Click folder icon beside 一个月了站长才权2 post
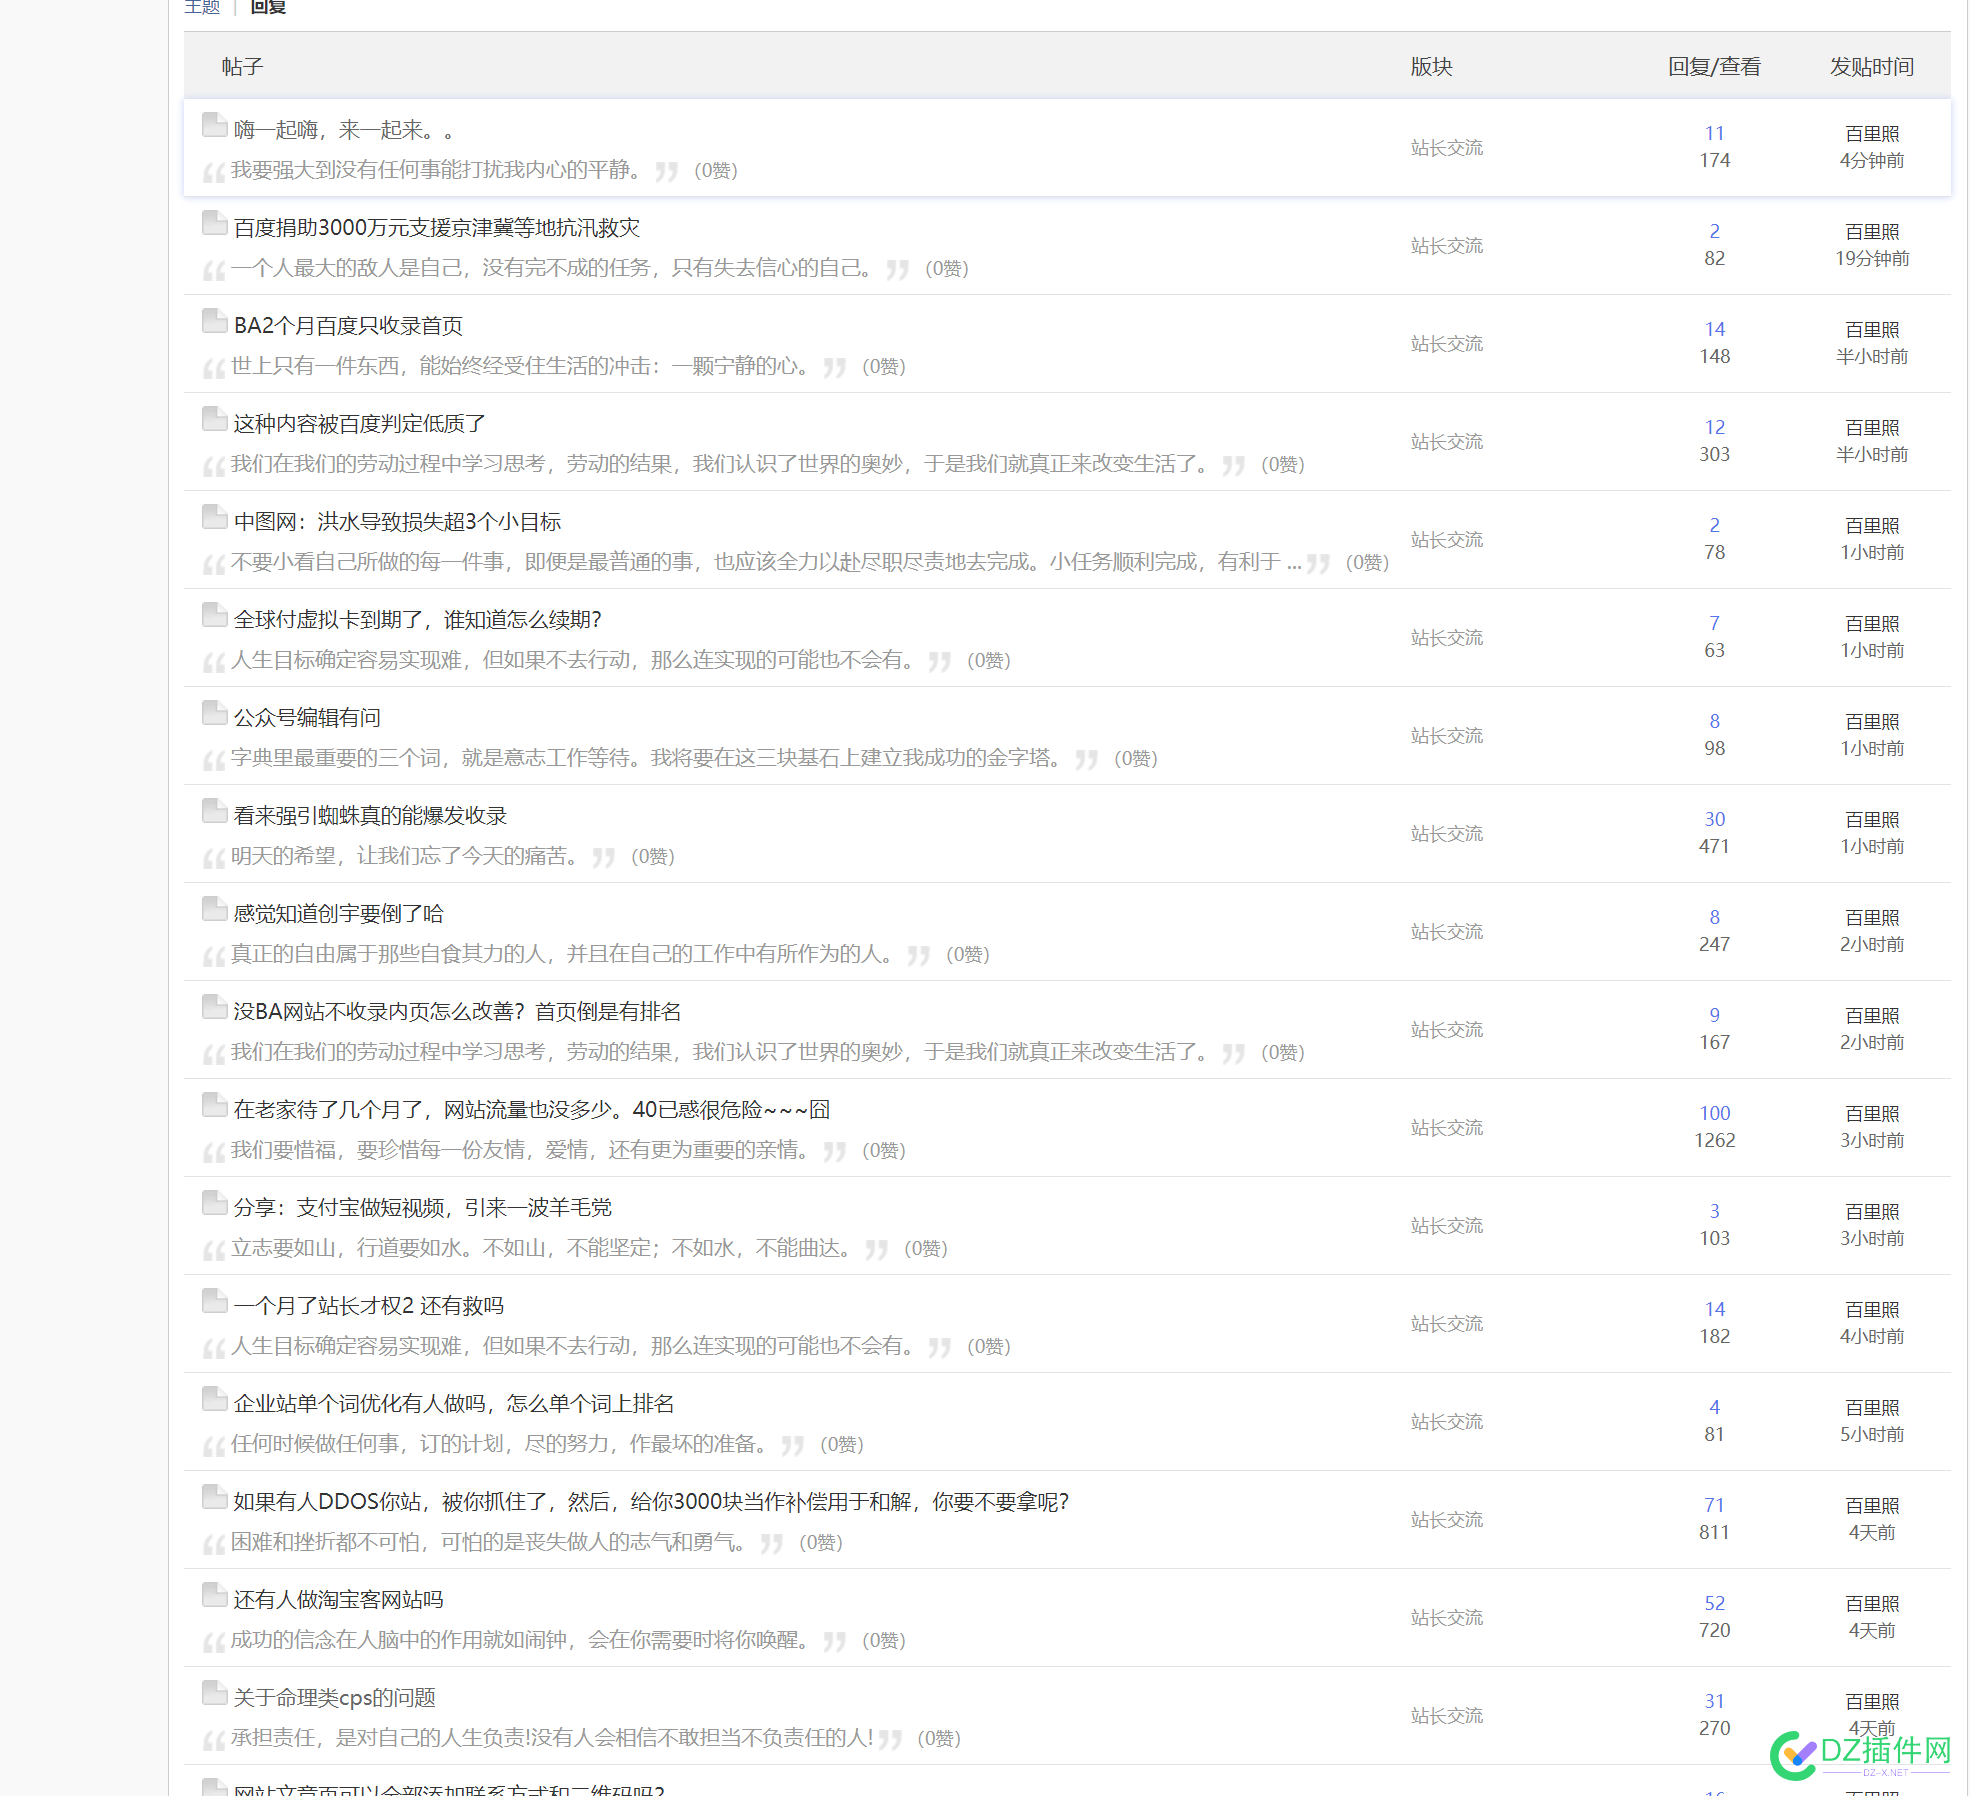The height and width of the screenshot is (1796, 1970). 214,1301
